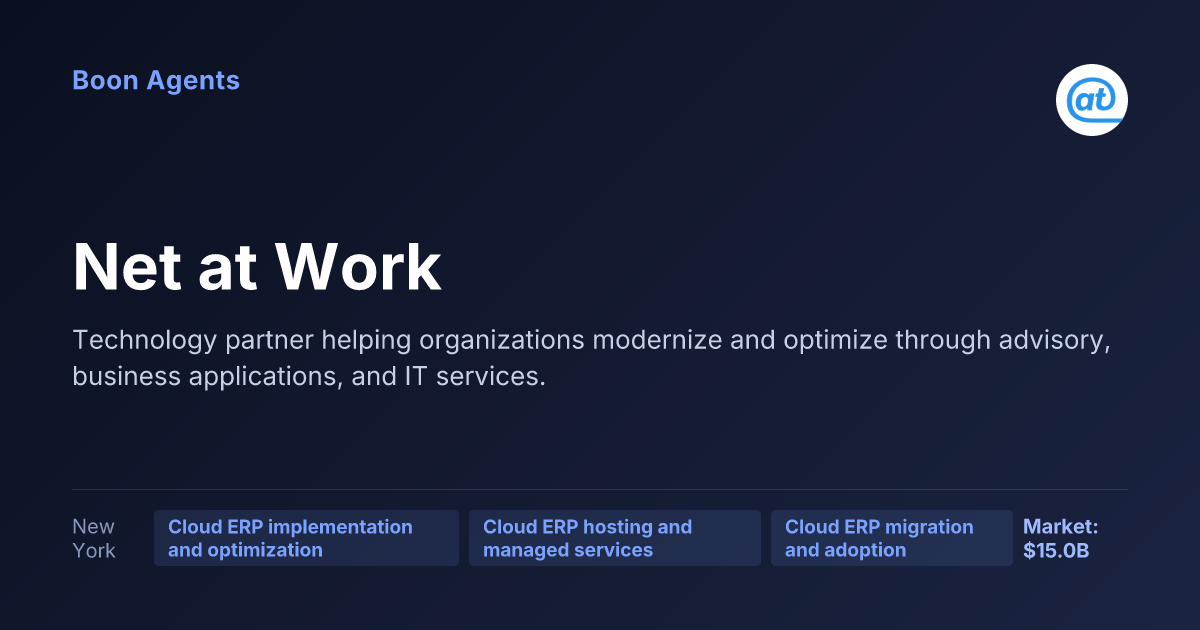Click the Boon Agents brand label
The image size is (1200, 630).
click(156, 80)
